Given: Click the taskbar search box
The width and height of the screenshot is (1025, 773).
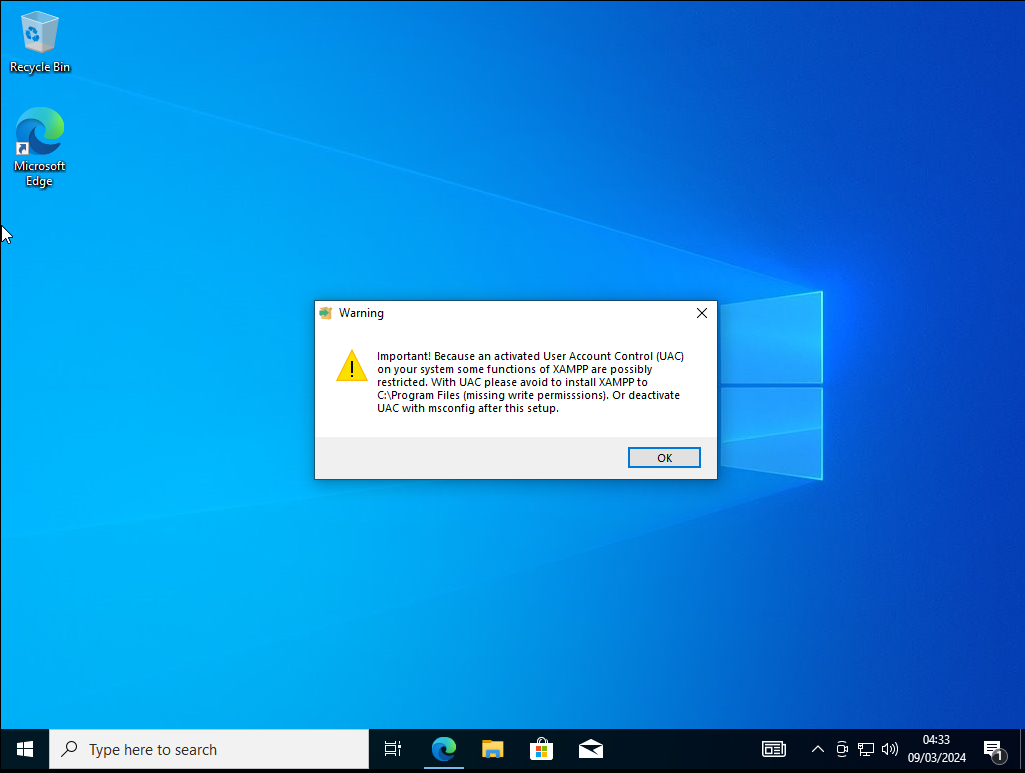Looking at the screenshot, I should 209,749.
